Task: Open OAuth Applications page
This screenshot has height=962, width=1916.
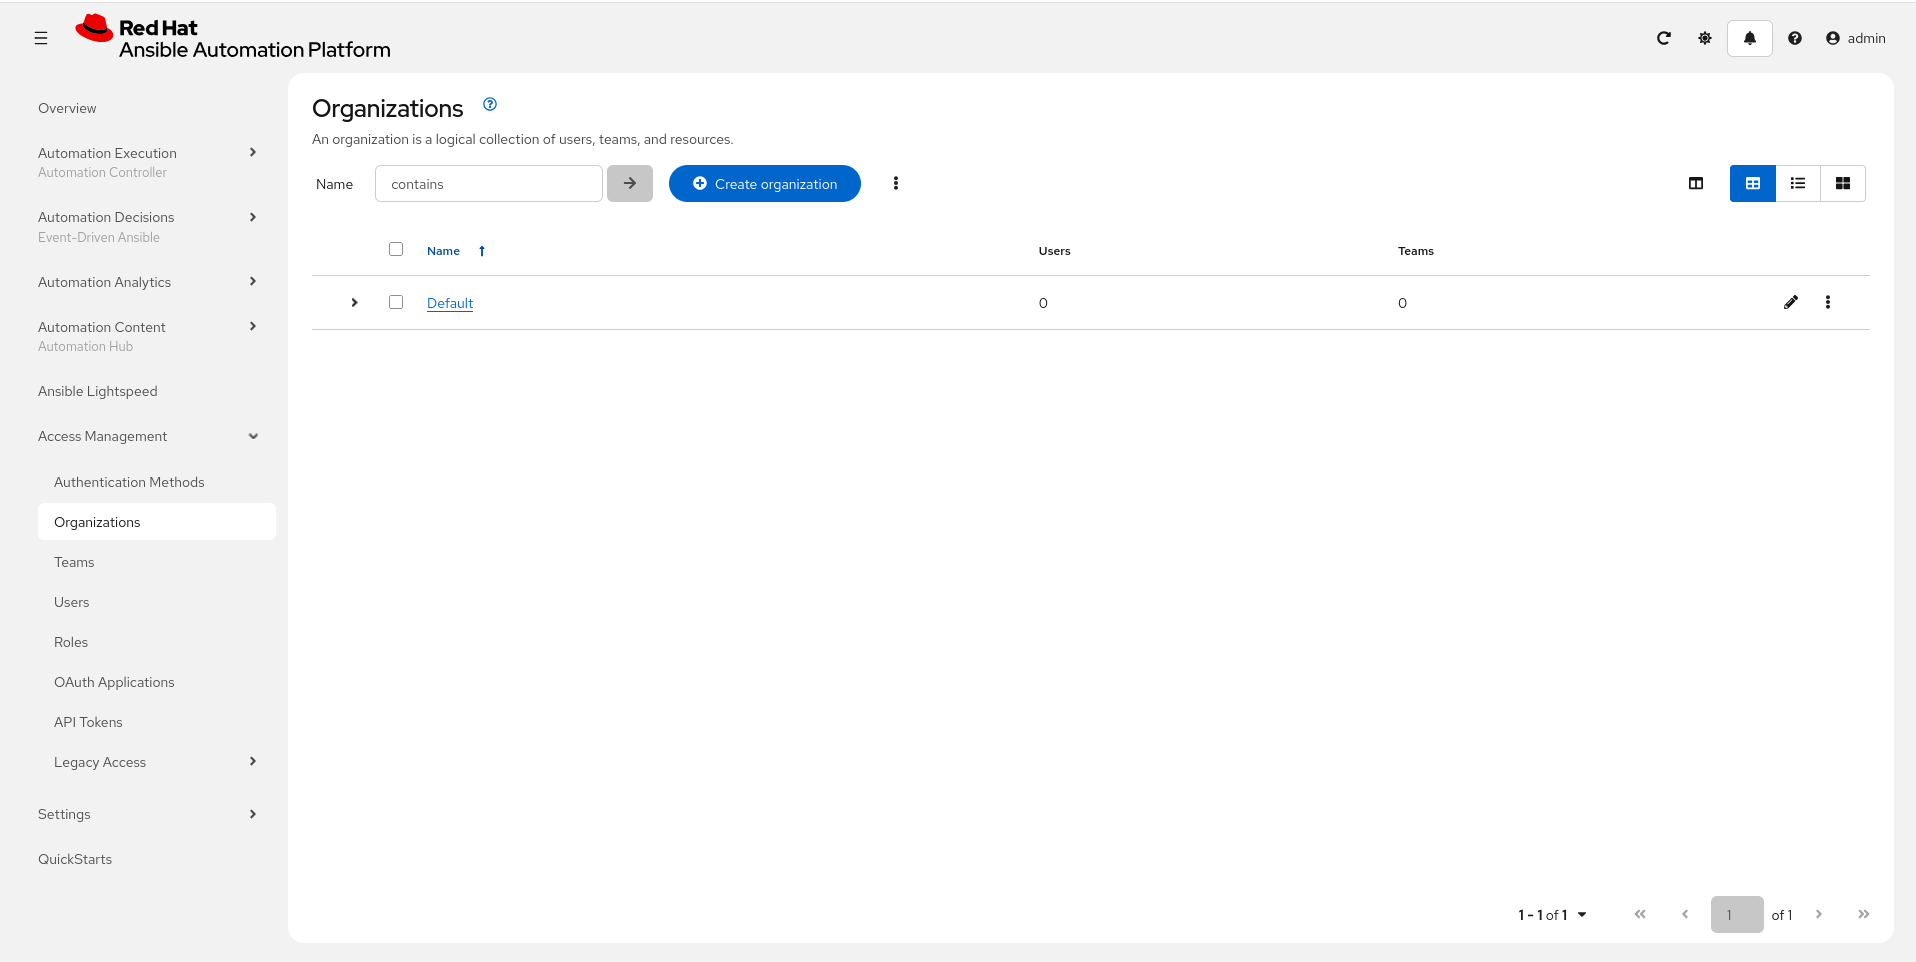Action: point(114,682)
